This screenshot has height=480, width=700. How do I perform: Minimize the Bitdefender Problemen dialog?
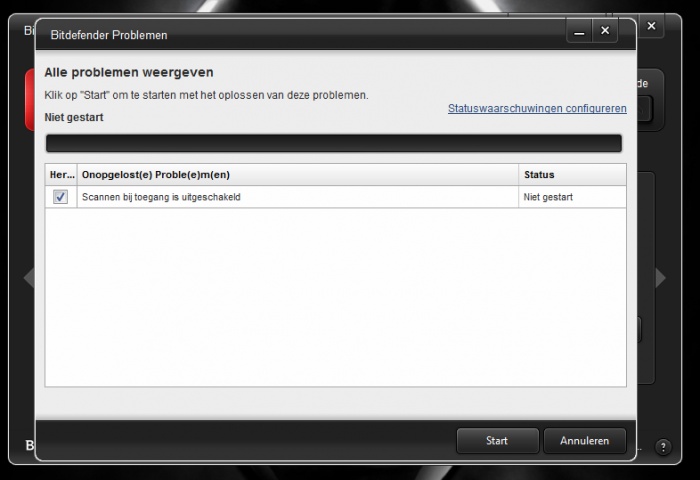tap(579, 31)
